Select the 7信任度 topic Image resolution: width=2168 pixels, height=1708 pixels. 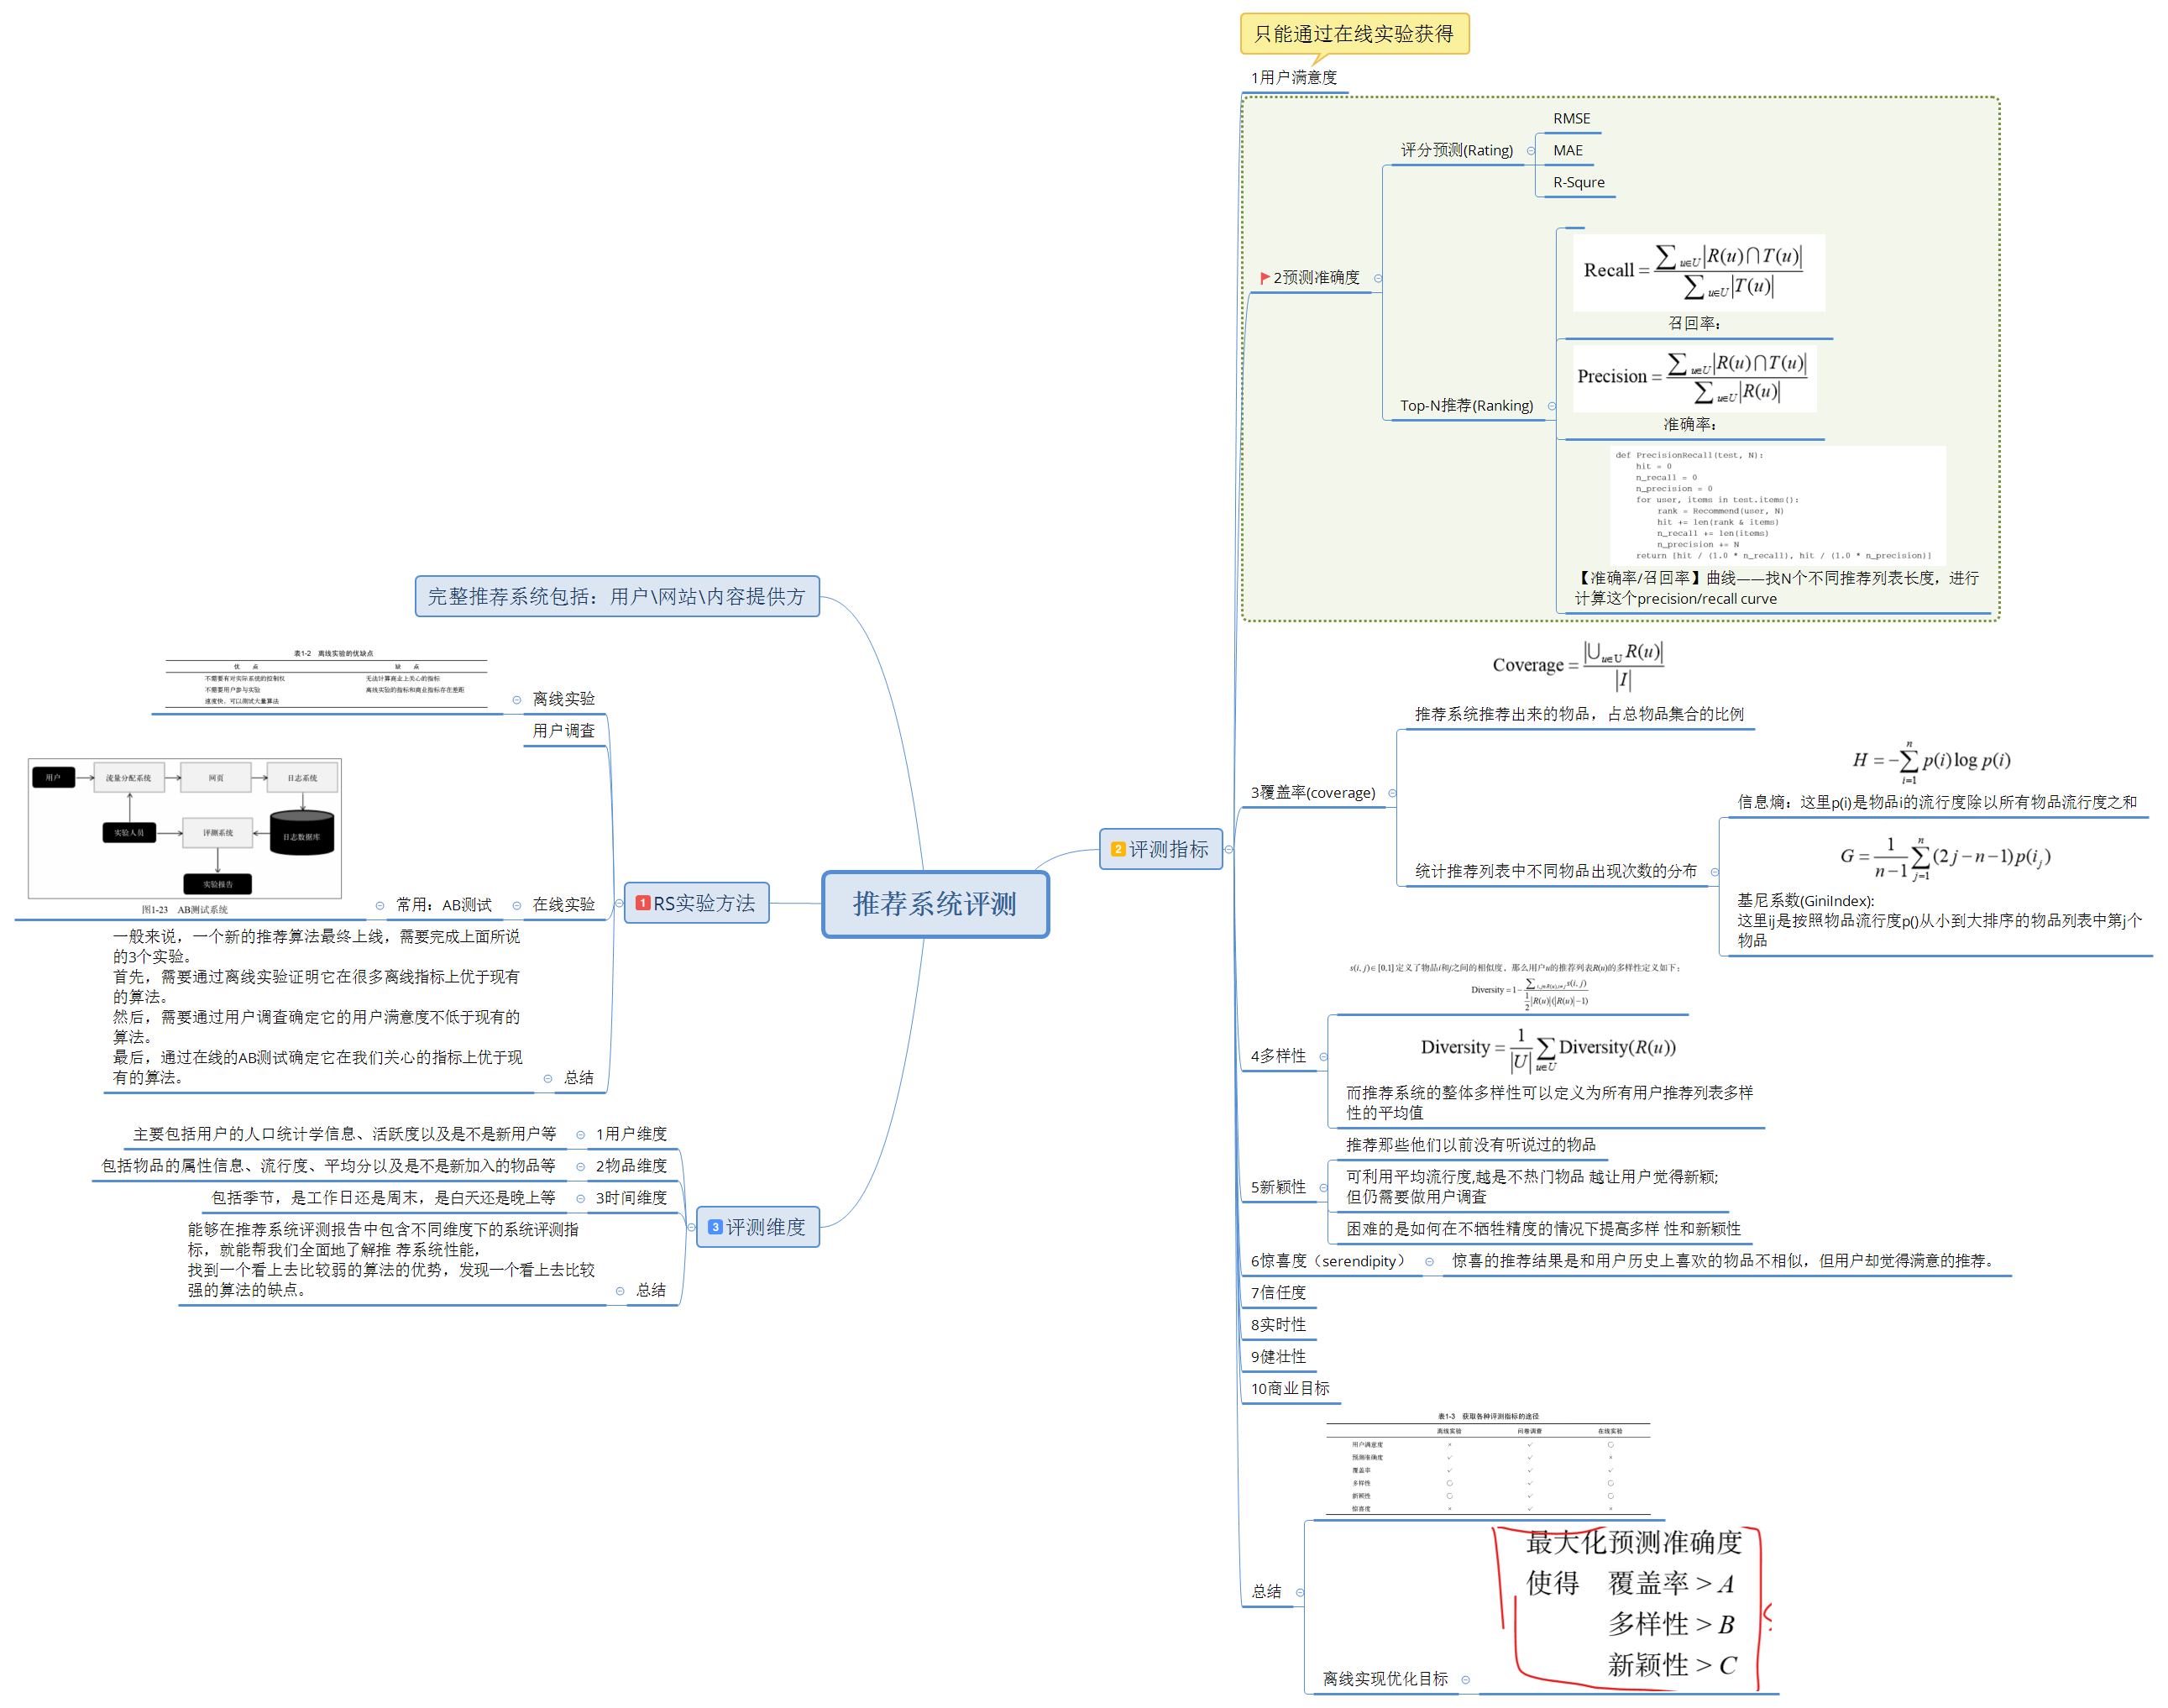[1278, 1293]
